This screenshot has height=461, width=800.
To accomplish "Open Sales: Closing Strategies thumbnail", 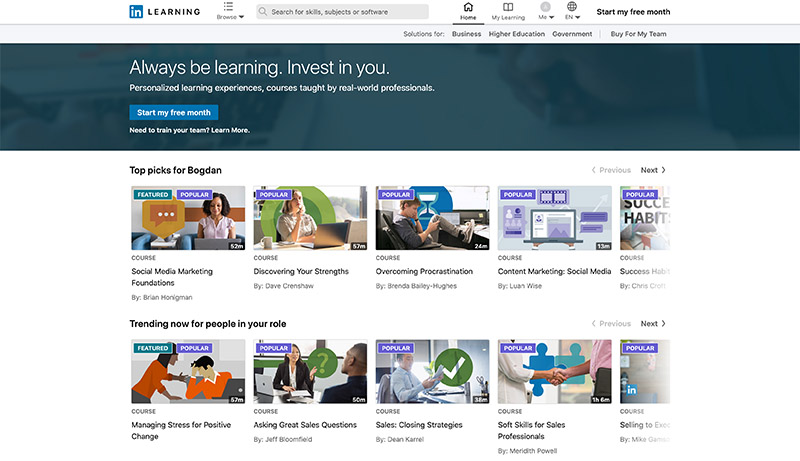I will coord(433,371).
